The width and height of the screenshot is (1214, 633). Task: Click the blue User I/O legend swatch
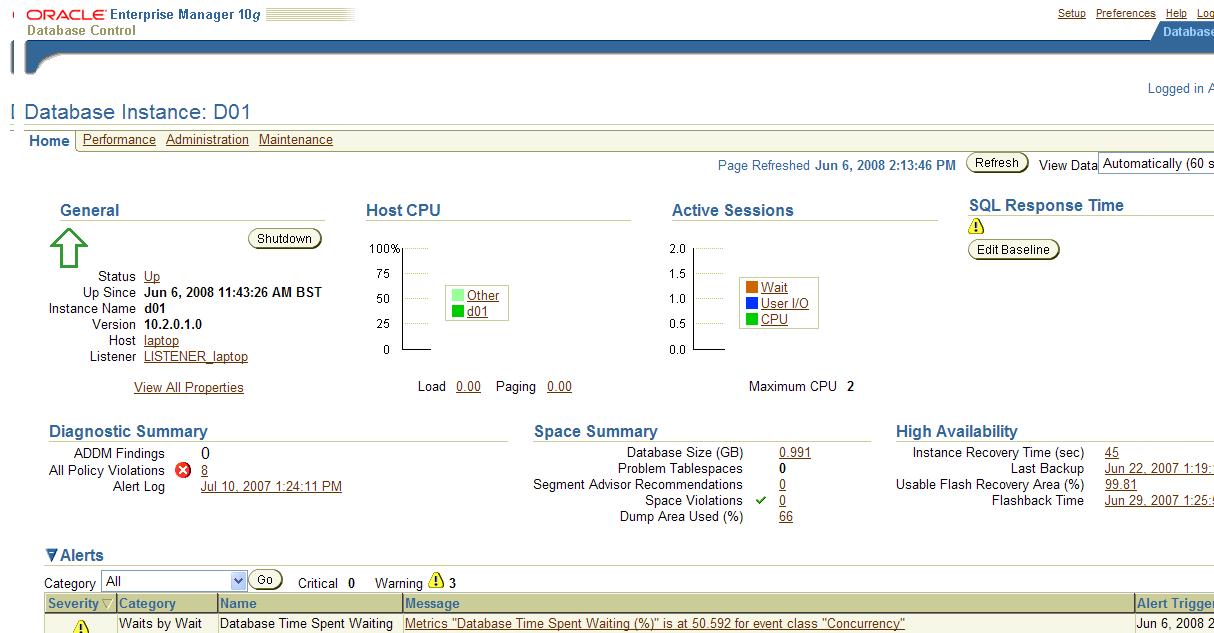tap(752, 303)
